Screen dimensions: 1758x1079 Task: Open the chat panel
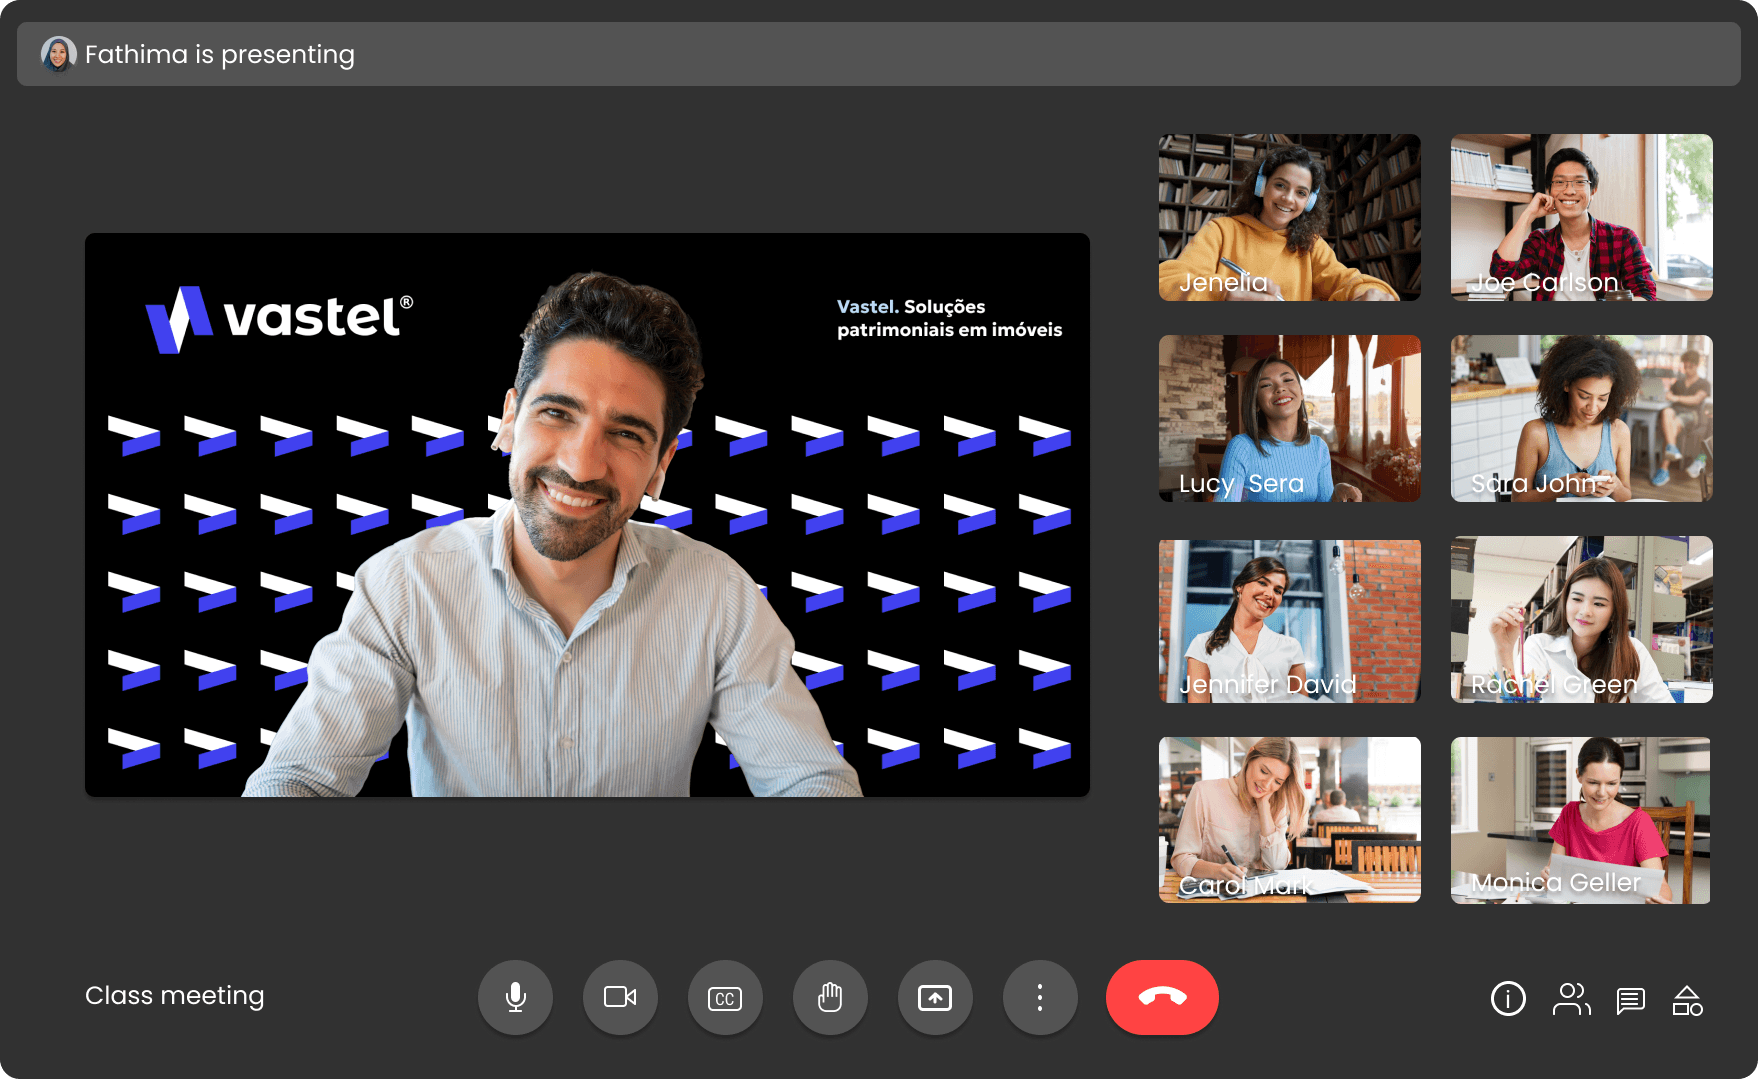(x=1630, y=999)
